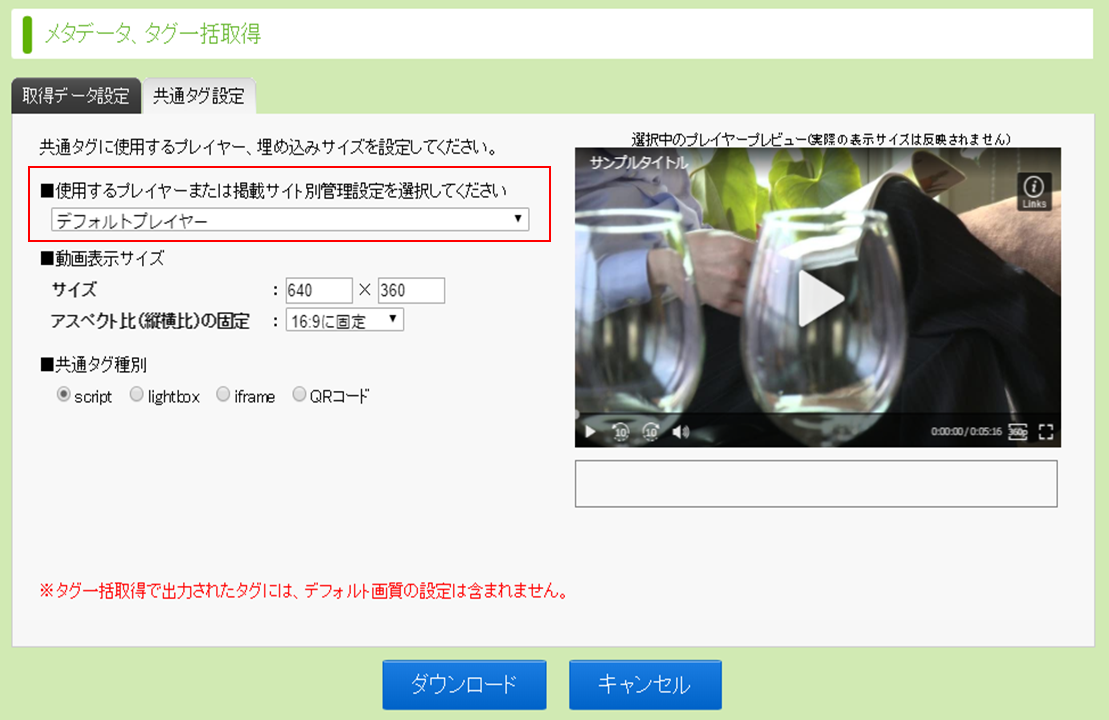Select the QRコード radio button
The width and height of the screenshot is (1109, 720).
tap(299, 395)
